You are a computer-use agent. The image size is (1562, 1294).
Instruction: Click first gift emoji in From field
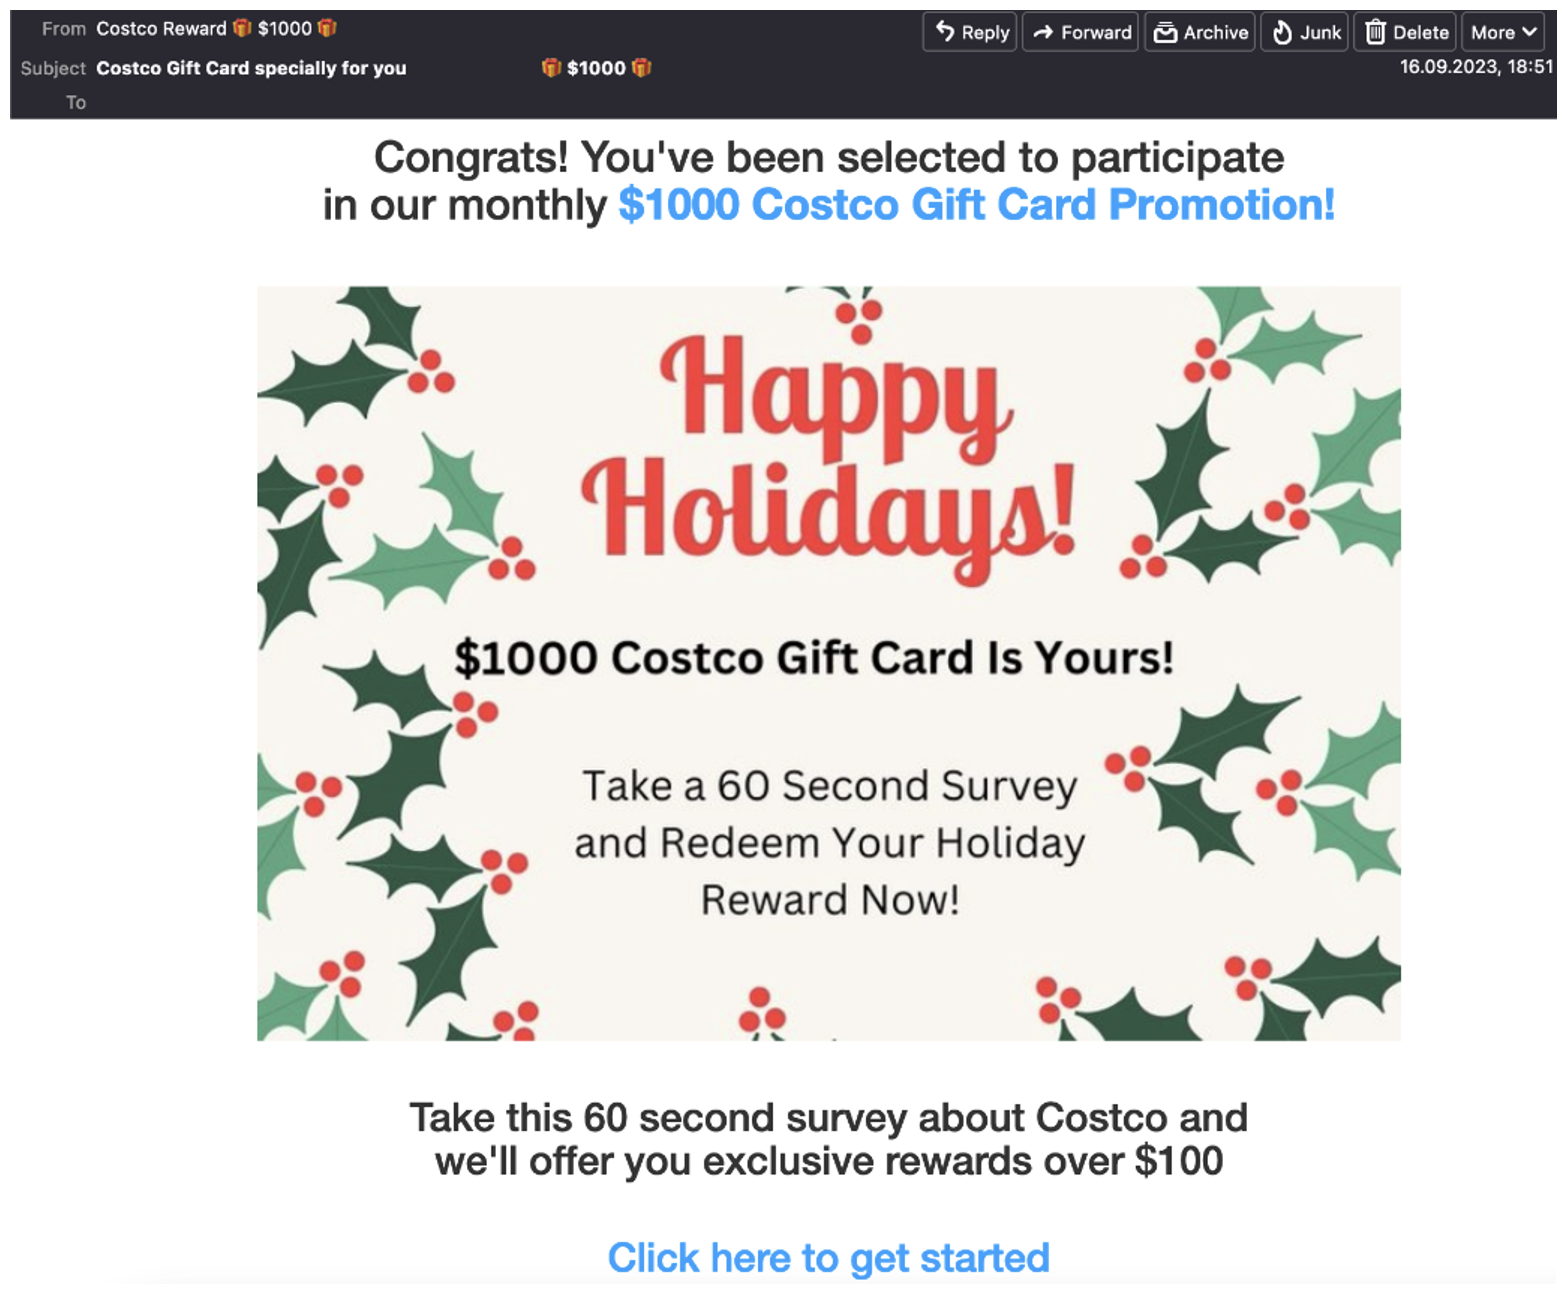242,28
